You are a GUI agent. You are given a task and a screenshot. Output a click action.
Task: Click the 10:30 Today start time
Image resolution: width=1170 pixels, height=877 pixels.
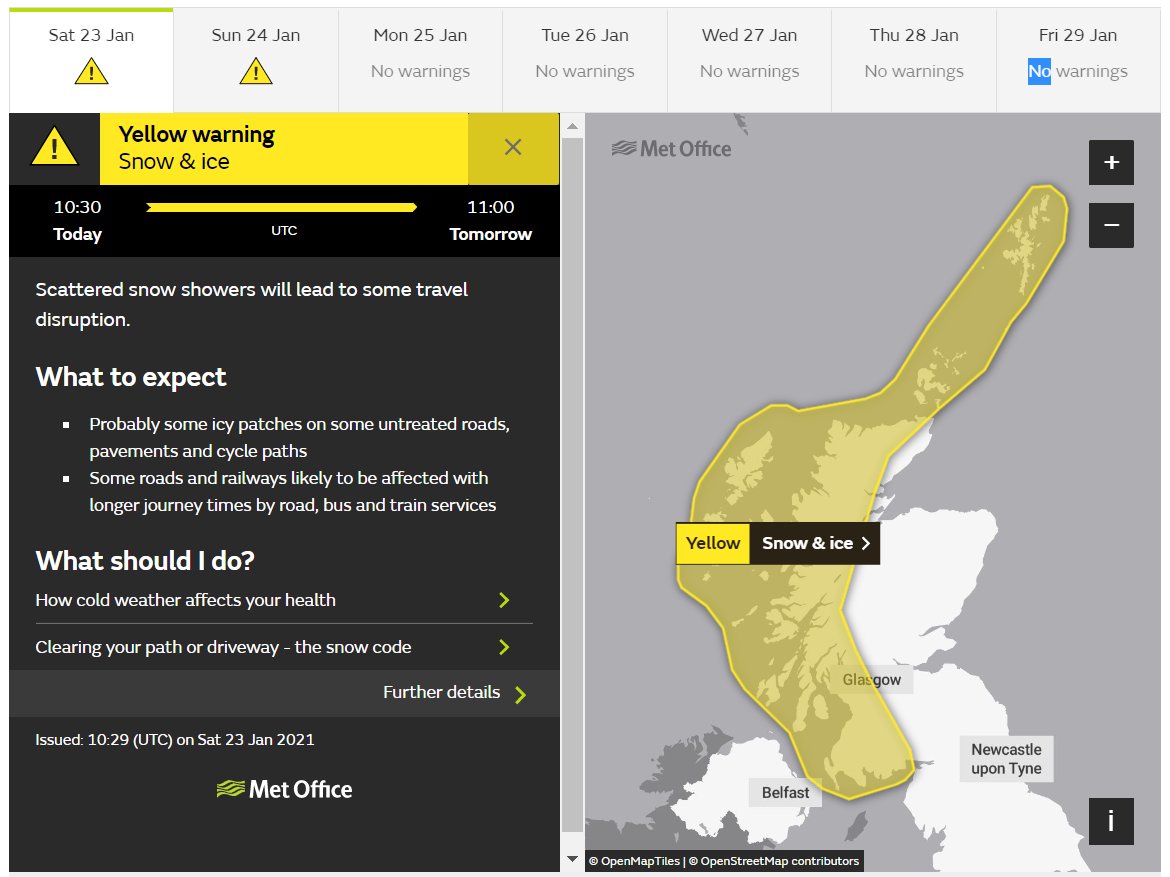coord(78,220)
